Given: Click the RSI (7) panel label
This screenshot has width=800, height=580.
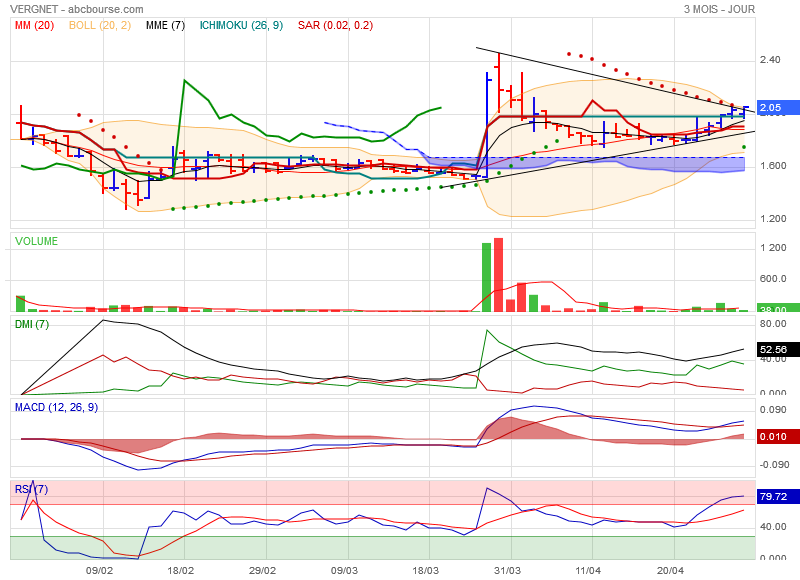Looking at the screenshot, I should tap(32, 490).
